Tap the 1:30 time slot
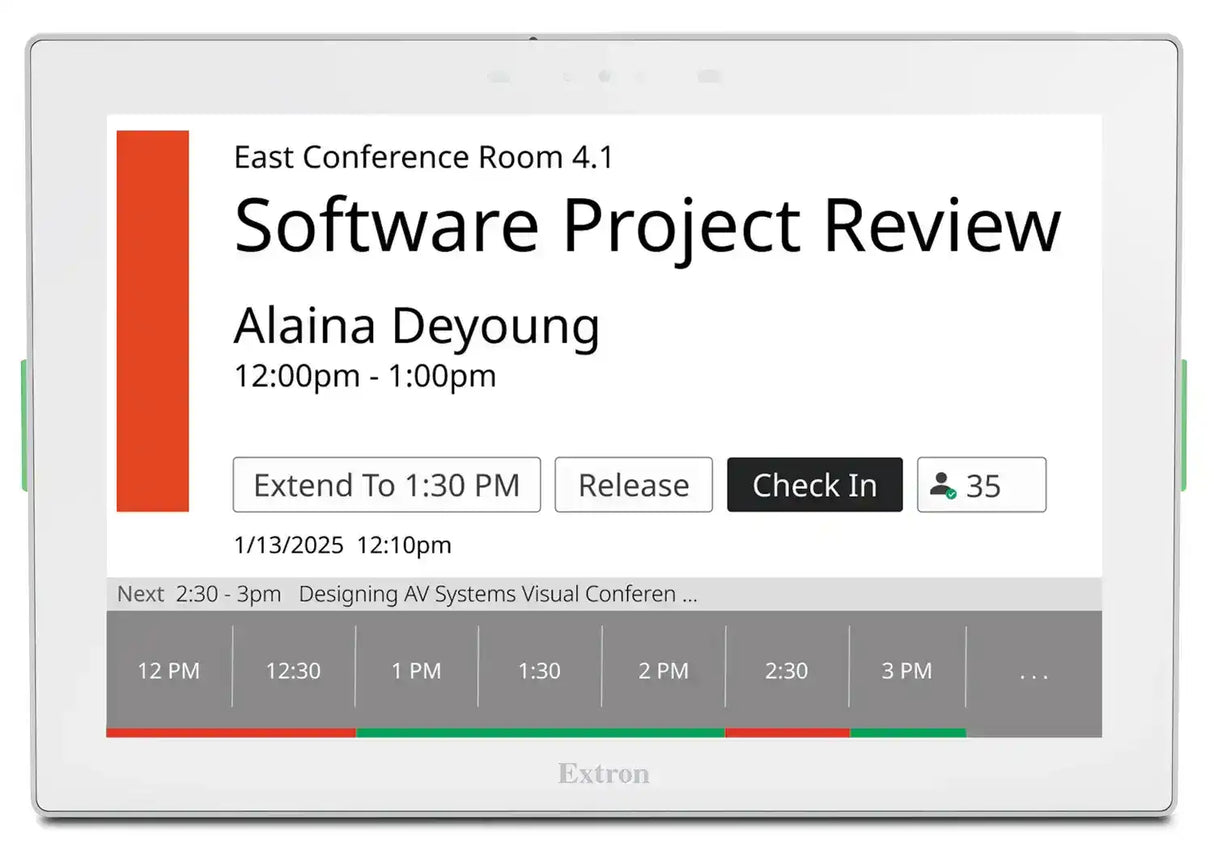1214x845 pixels. pyautogui.click(x=539, y=671)
